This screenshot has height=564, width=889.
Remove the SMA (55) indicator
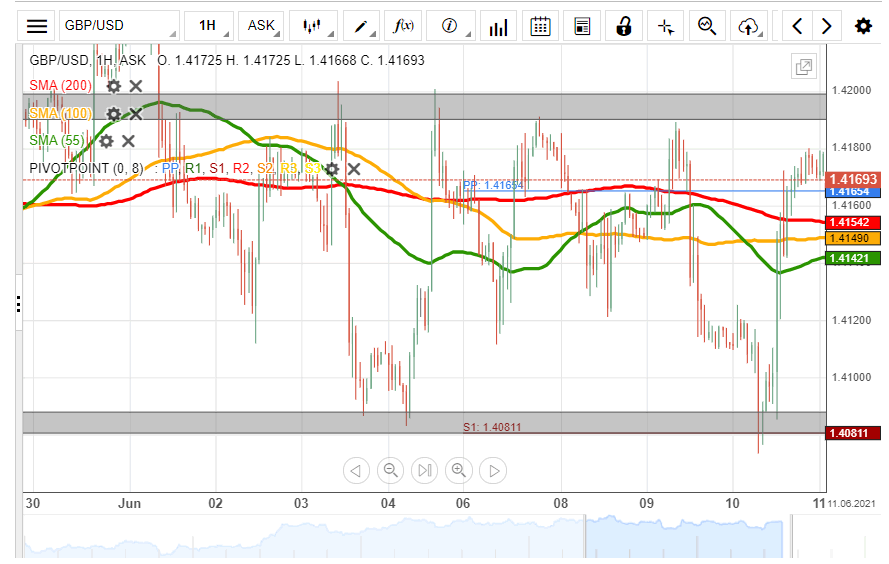[x=128, y=141]
